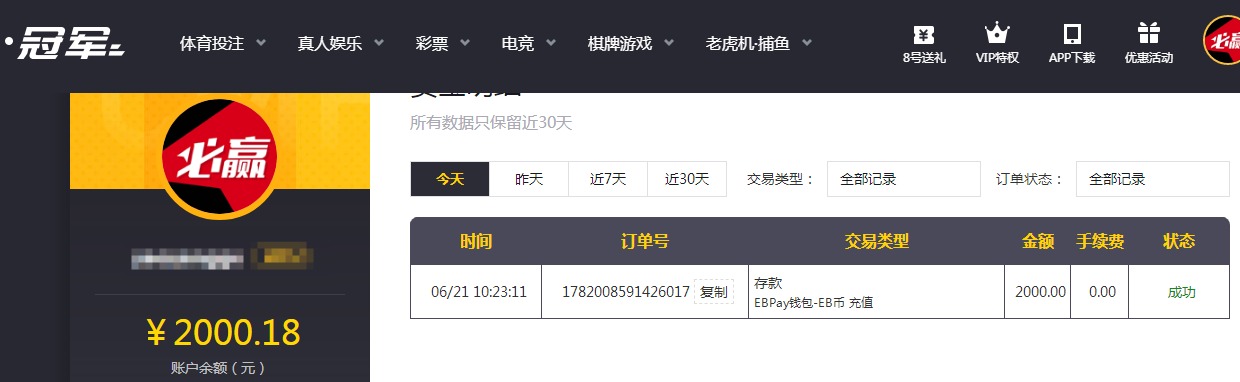Screen dimensions: 1240x382
Task: Click the 时间 column header
Action: pos(476,241)
